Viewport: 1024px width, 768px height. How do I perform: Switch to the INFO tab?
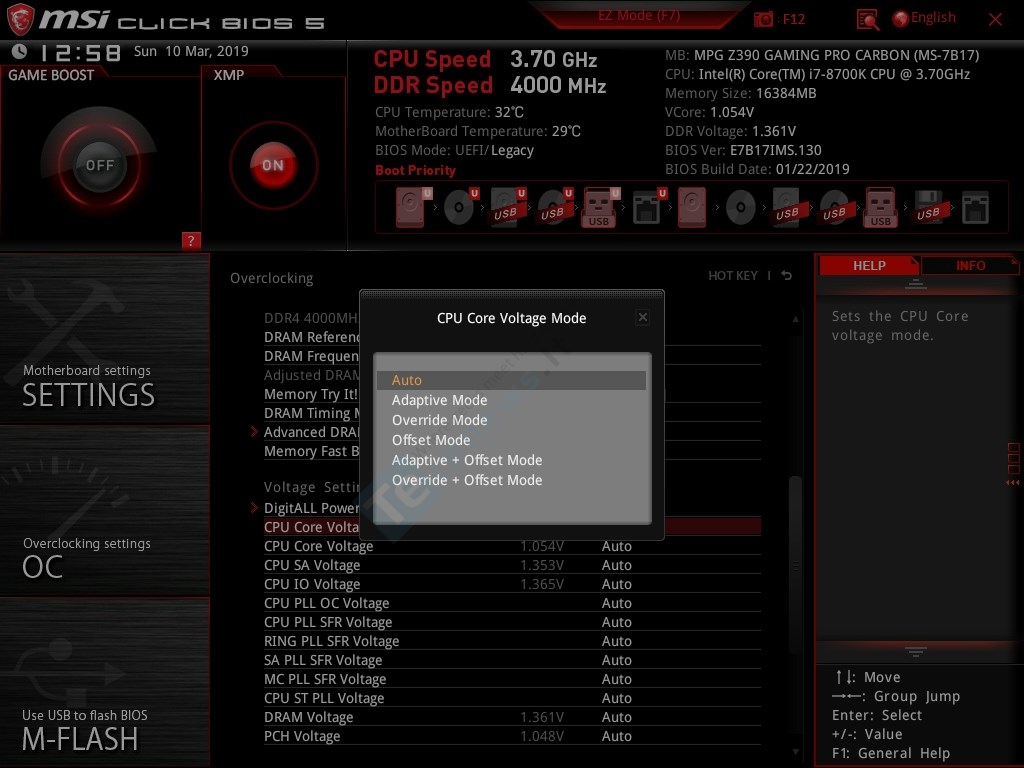click(x=970, y=266)
